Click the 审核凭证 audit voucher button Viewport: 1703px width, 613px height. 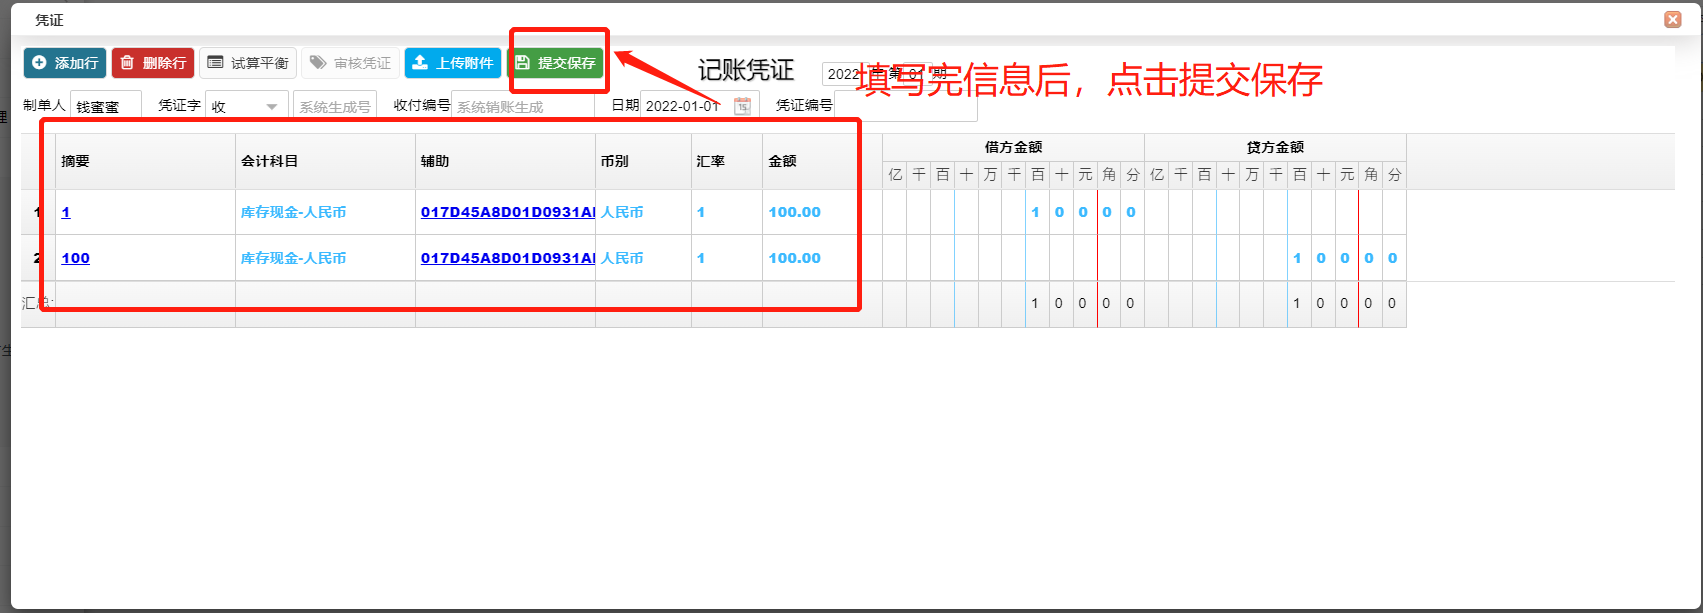pos(350,63)
